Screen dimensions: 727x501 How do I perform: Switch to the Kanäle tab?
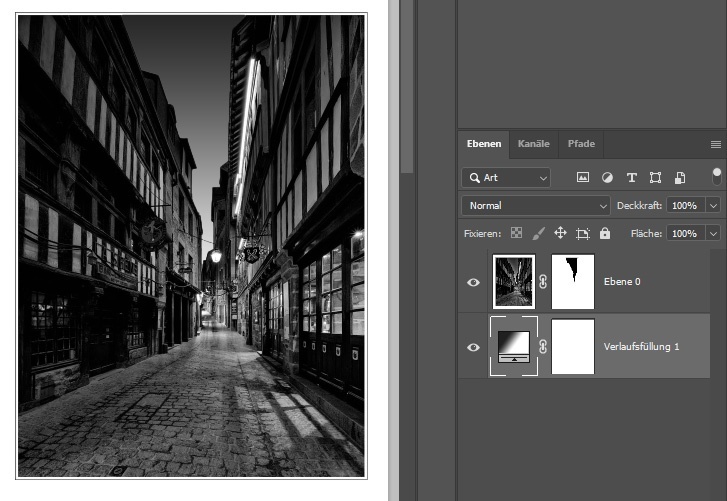click(x=533, y=144)
